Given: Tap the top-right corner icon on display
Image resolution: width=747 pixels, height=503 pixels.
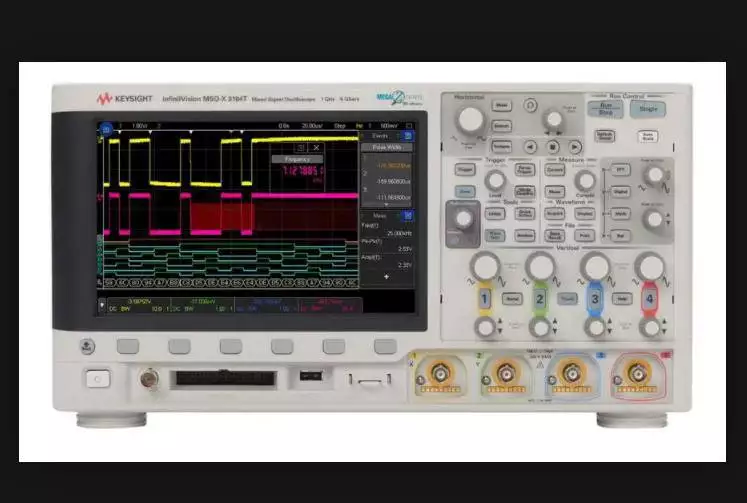Looking at the screenshot, I should click(x=409, y=126).
